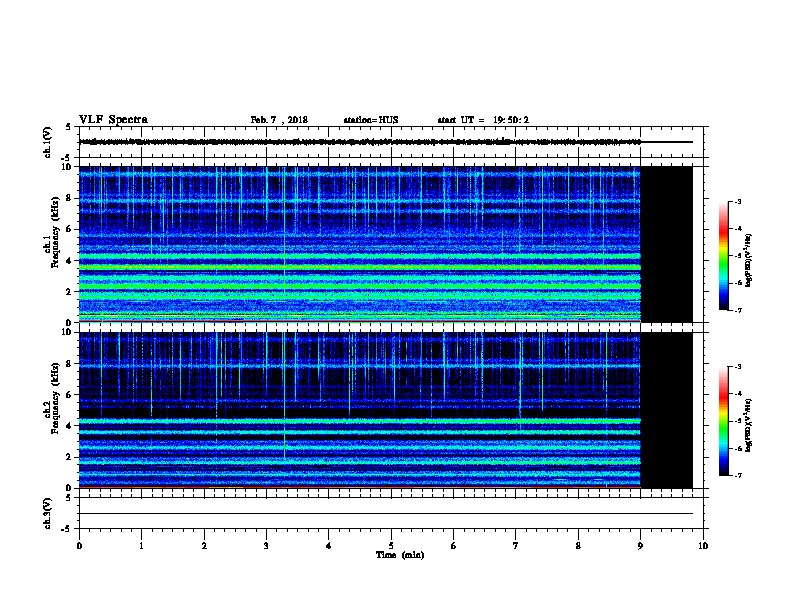792x612 pixels.
Task: Click the date text "Feb. 7 , 2018"
Action: pos(279,120)
